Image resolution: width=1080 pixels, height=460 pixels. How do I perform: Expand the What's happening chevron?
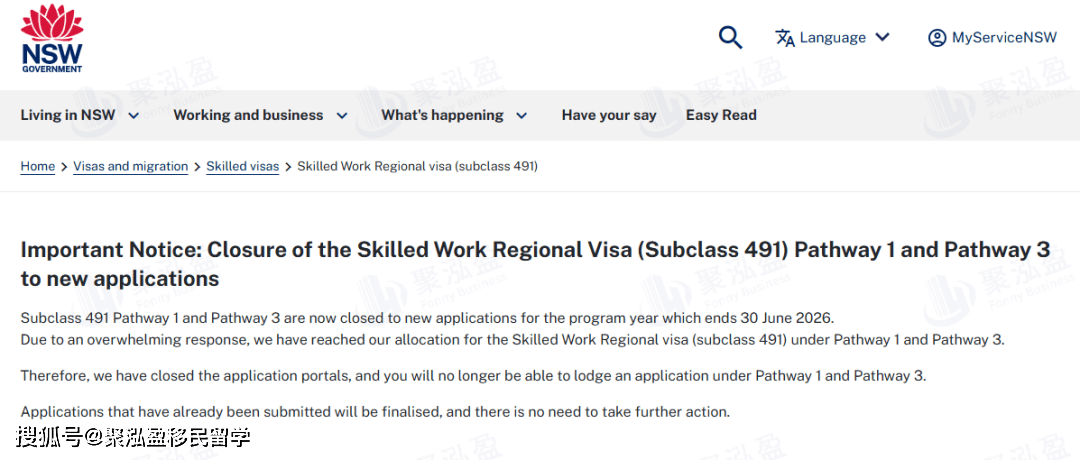tap(521, 116)
